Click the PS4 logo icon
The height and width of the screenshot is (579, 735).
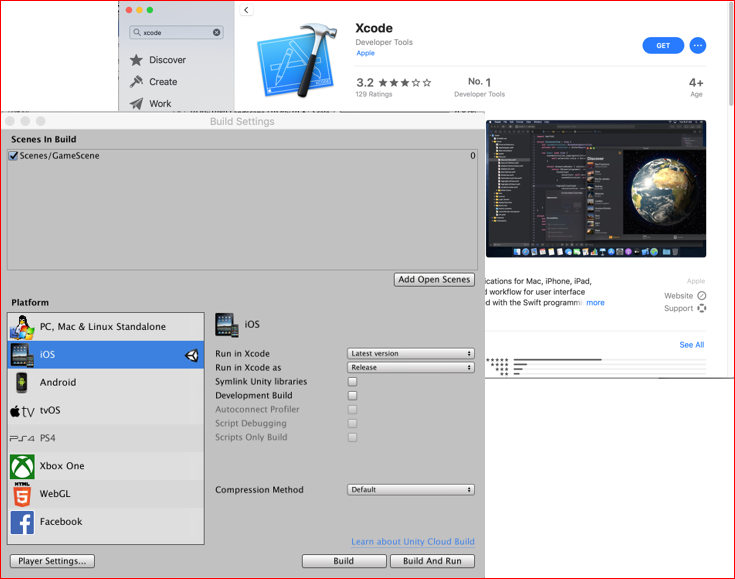pos(22,438)
